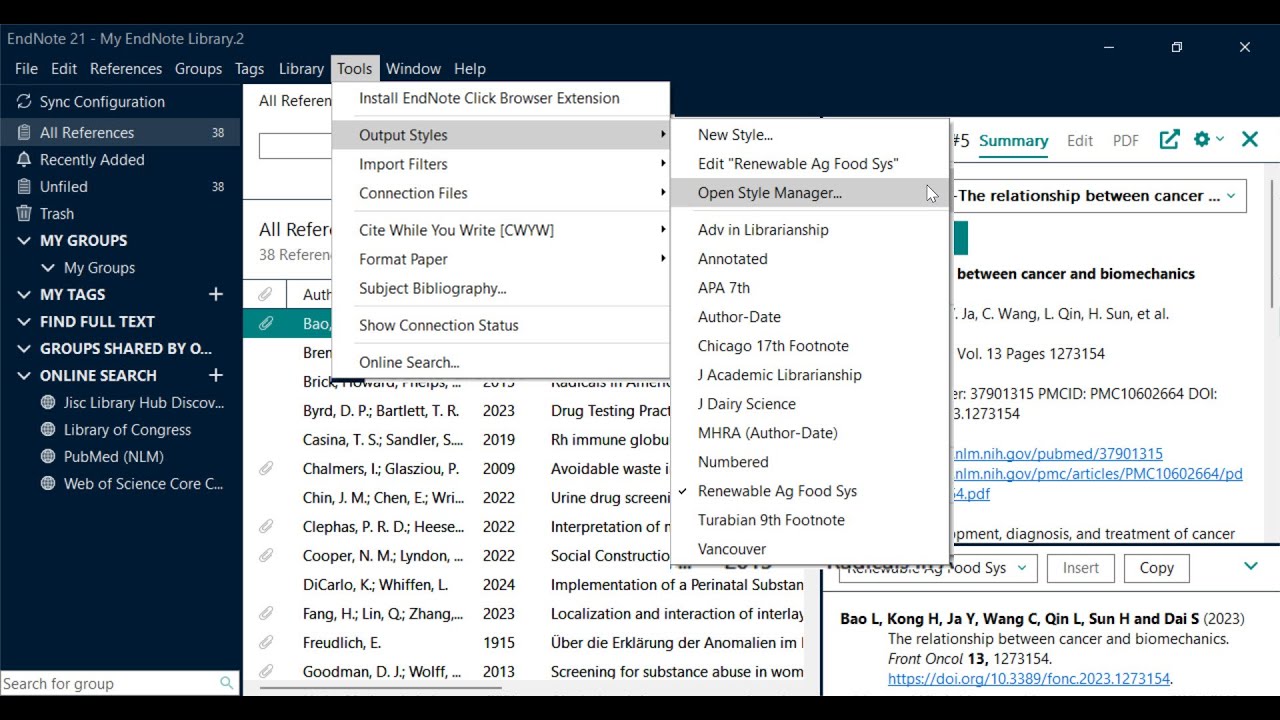Click the PubMed (NLM) globe icon

coord(47,457)
